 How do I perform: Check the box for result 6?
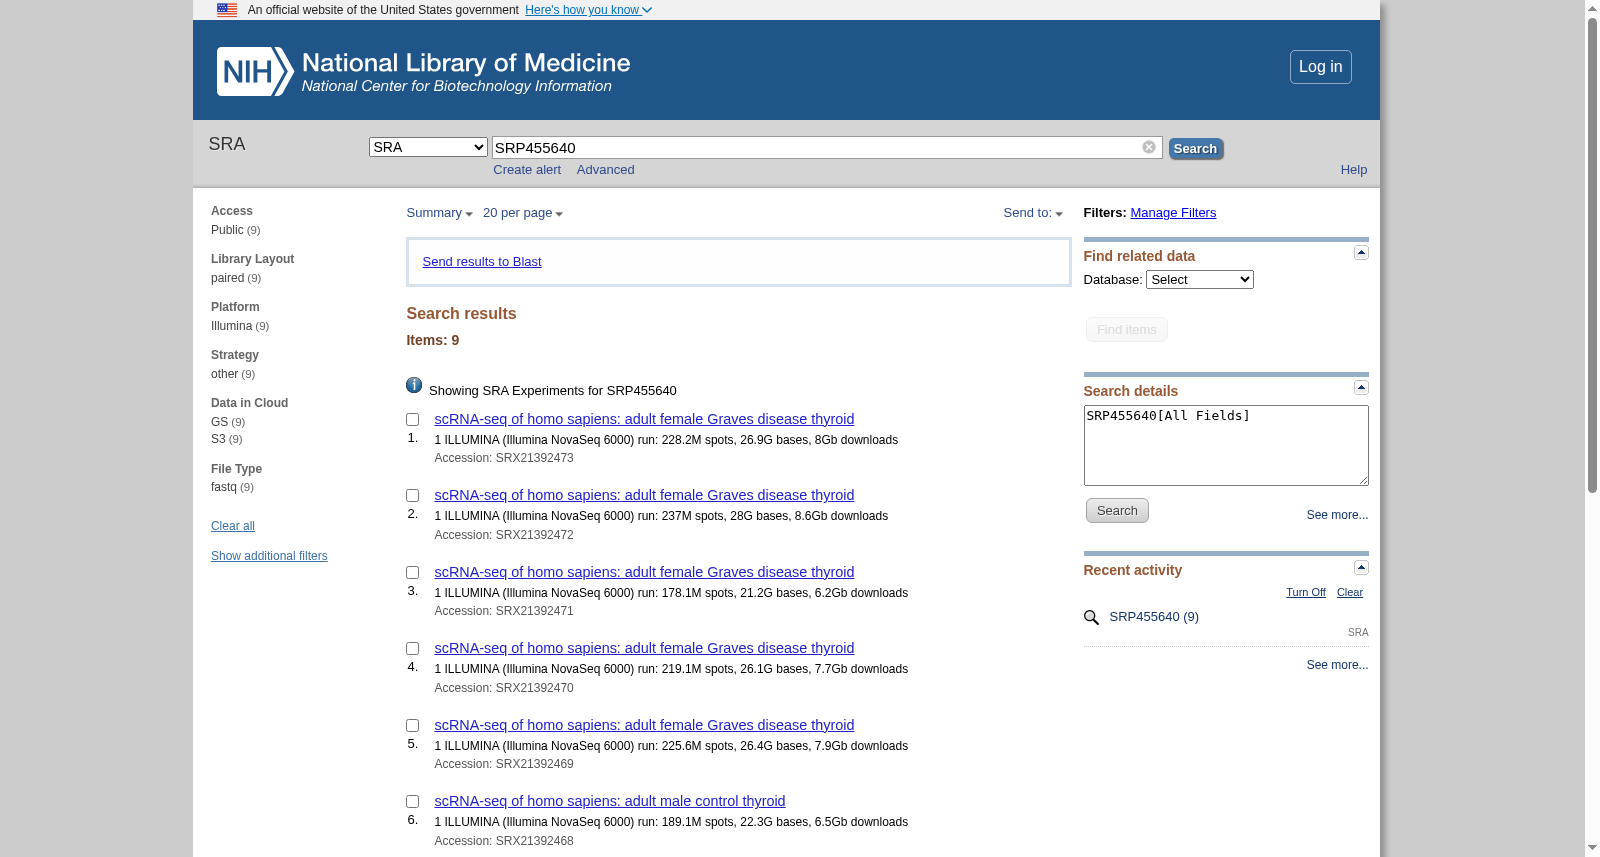412,802
